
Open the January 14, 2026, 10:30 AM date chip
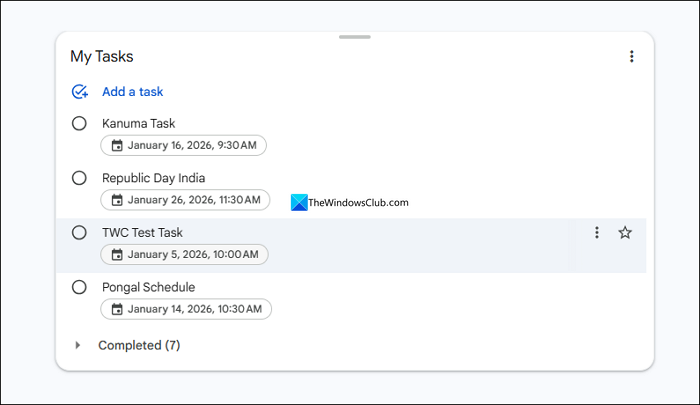click(186, 309)
